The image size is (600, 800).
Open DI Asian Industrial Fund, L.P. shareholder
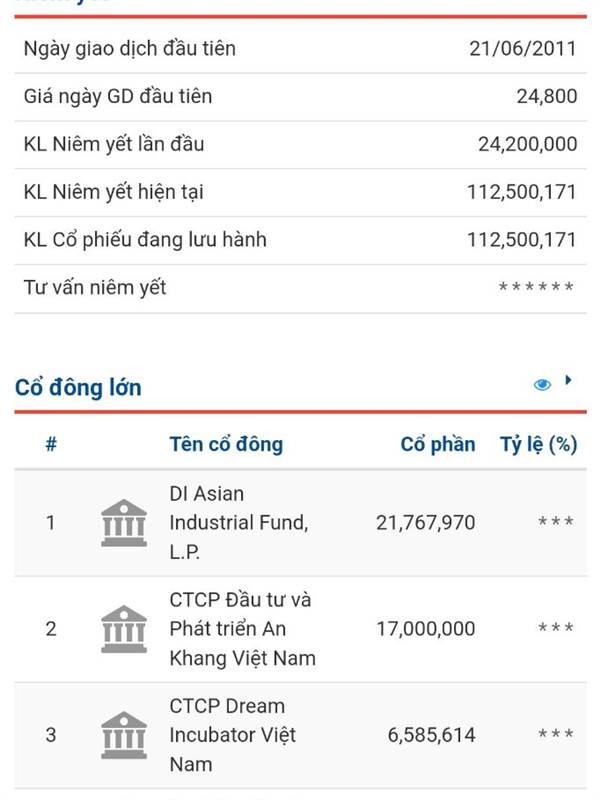pos(239,523)
